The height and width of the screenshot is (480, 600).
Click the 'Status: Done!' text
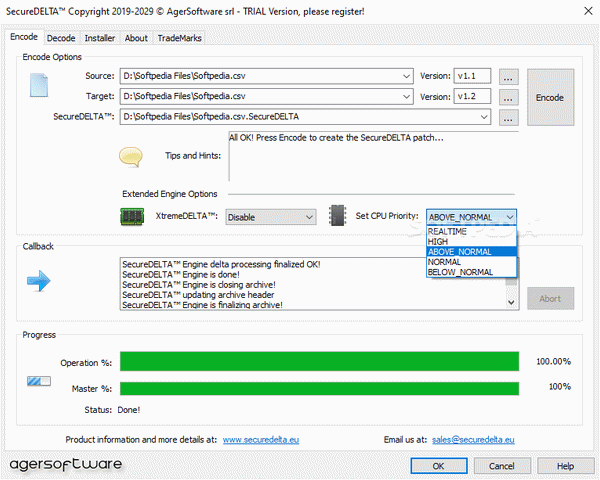112,410
